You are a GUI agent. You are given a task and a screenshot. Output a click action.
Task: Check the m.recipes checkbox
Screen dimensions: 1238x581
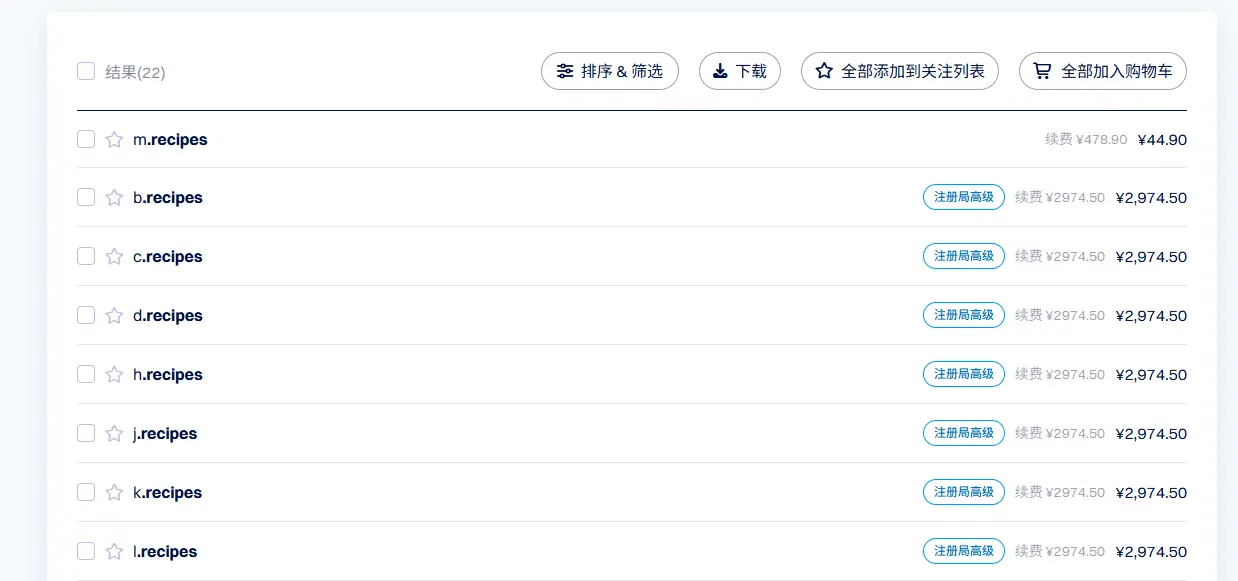tap(86, 139)
